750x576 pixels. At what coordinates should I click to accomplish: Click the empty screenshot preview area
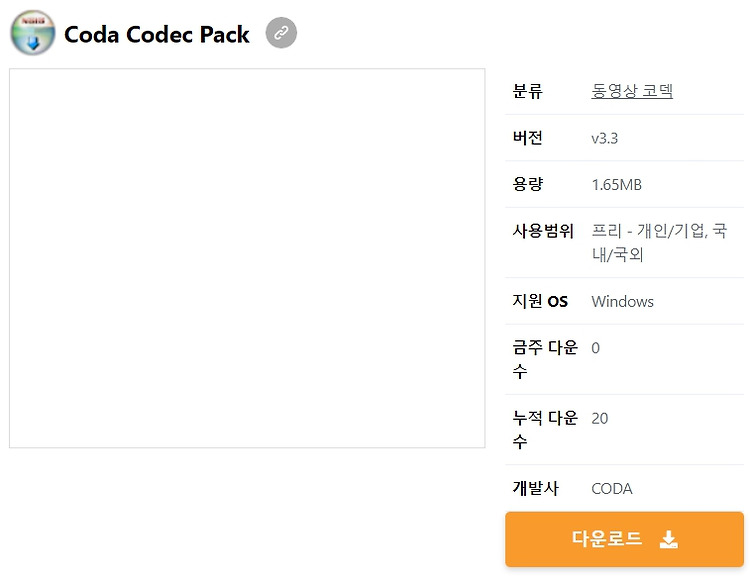click(x=247, y=258)
